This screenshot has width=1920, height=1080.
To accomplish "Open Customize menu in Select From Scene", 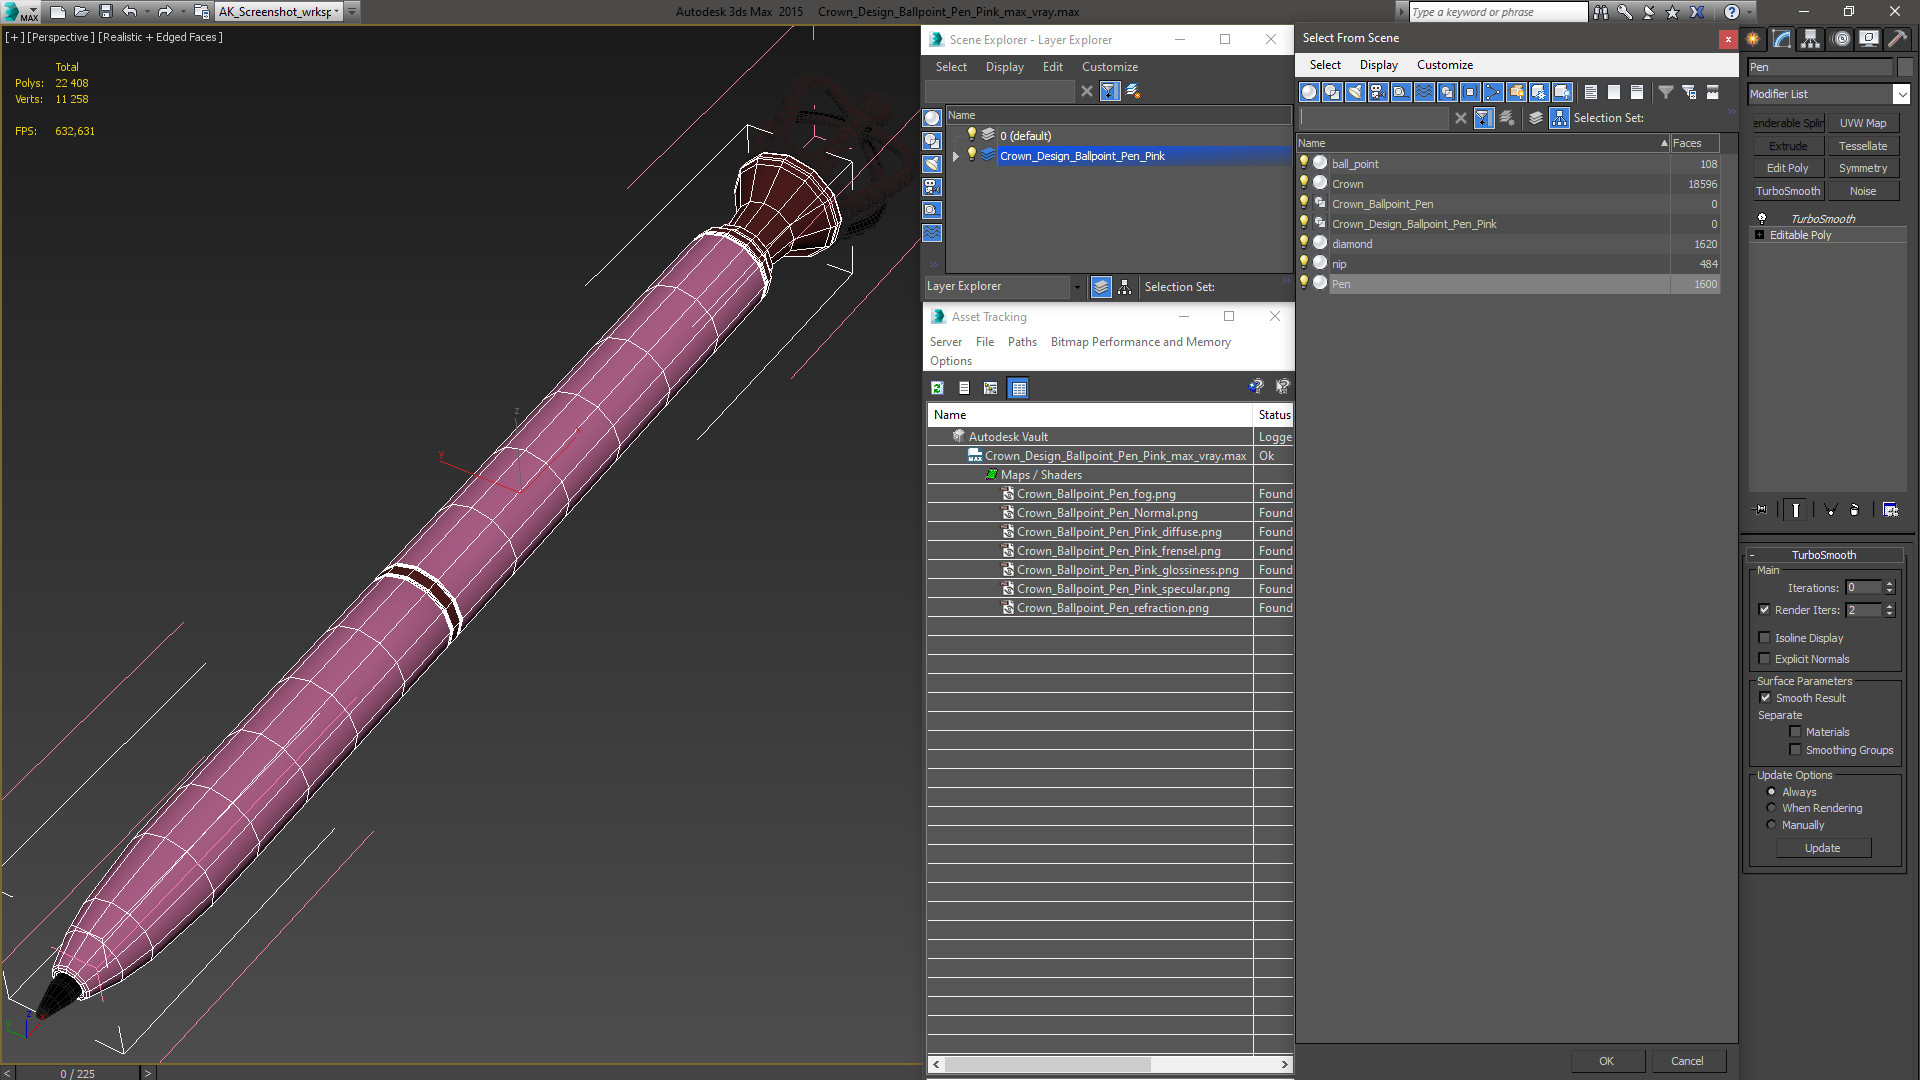I will [1444, 65].
